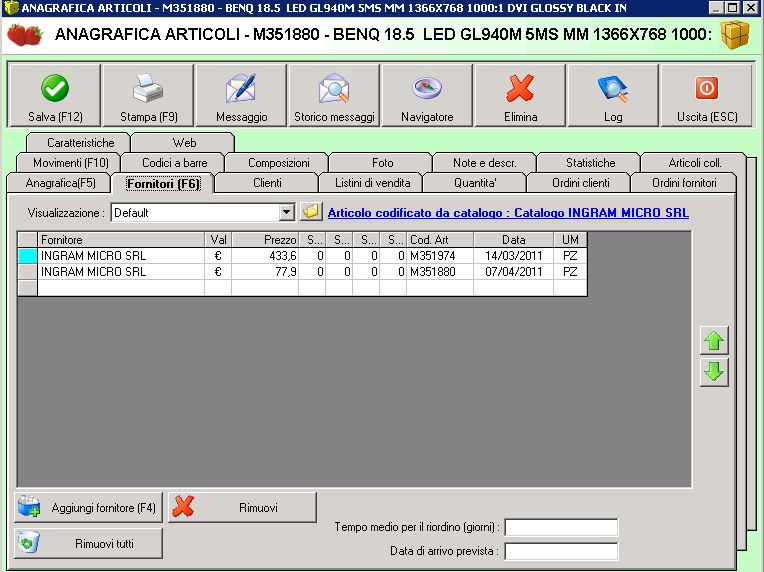Switch to the Quantita' tab
The width and height of the screenshot is (764, 572).
pos(475,183)
